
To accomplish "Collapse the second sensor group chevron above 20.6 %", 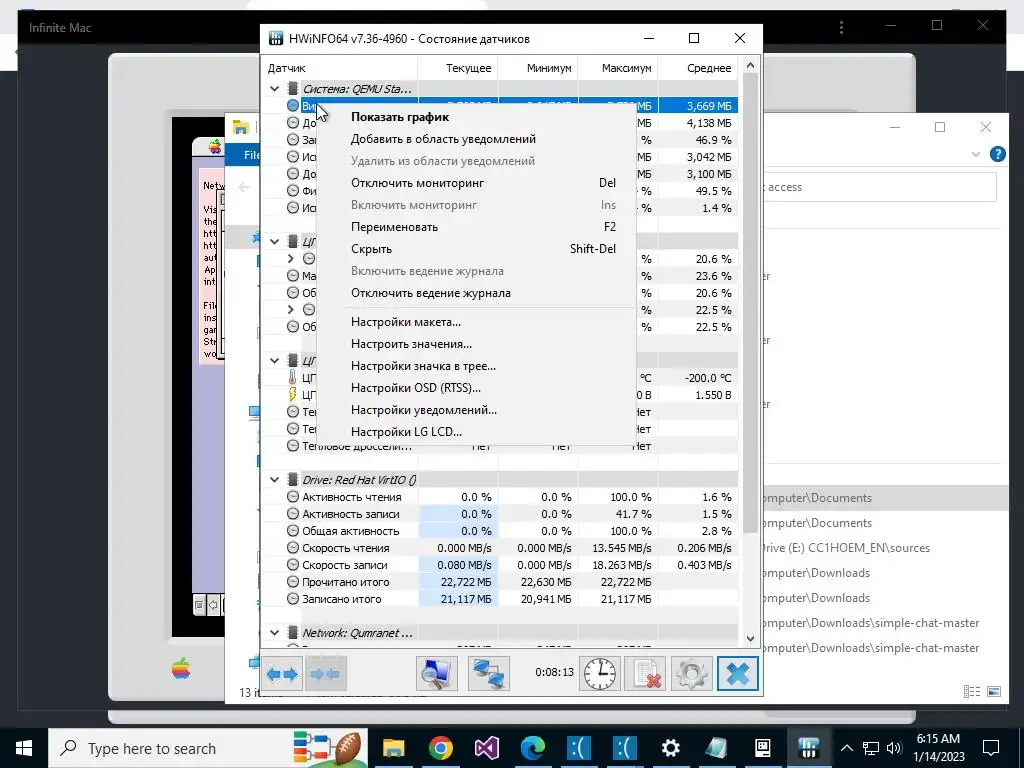I will pyautogui.click(x=274, y=242).
